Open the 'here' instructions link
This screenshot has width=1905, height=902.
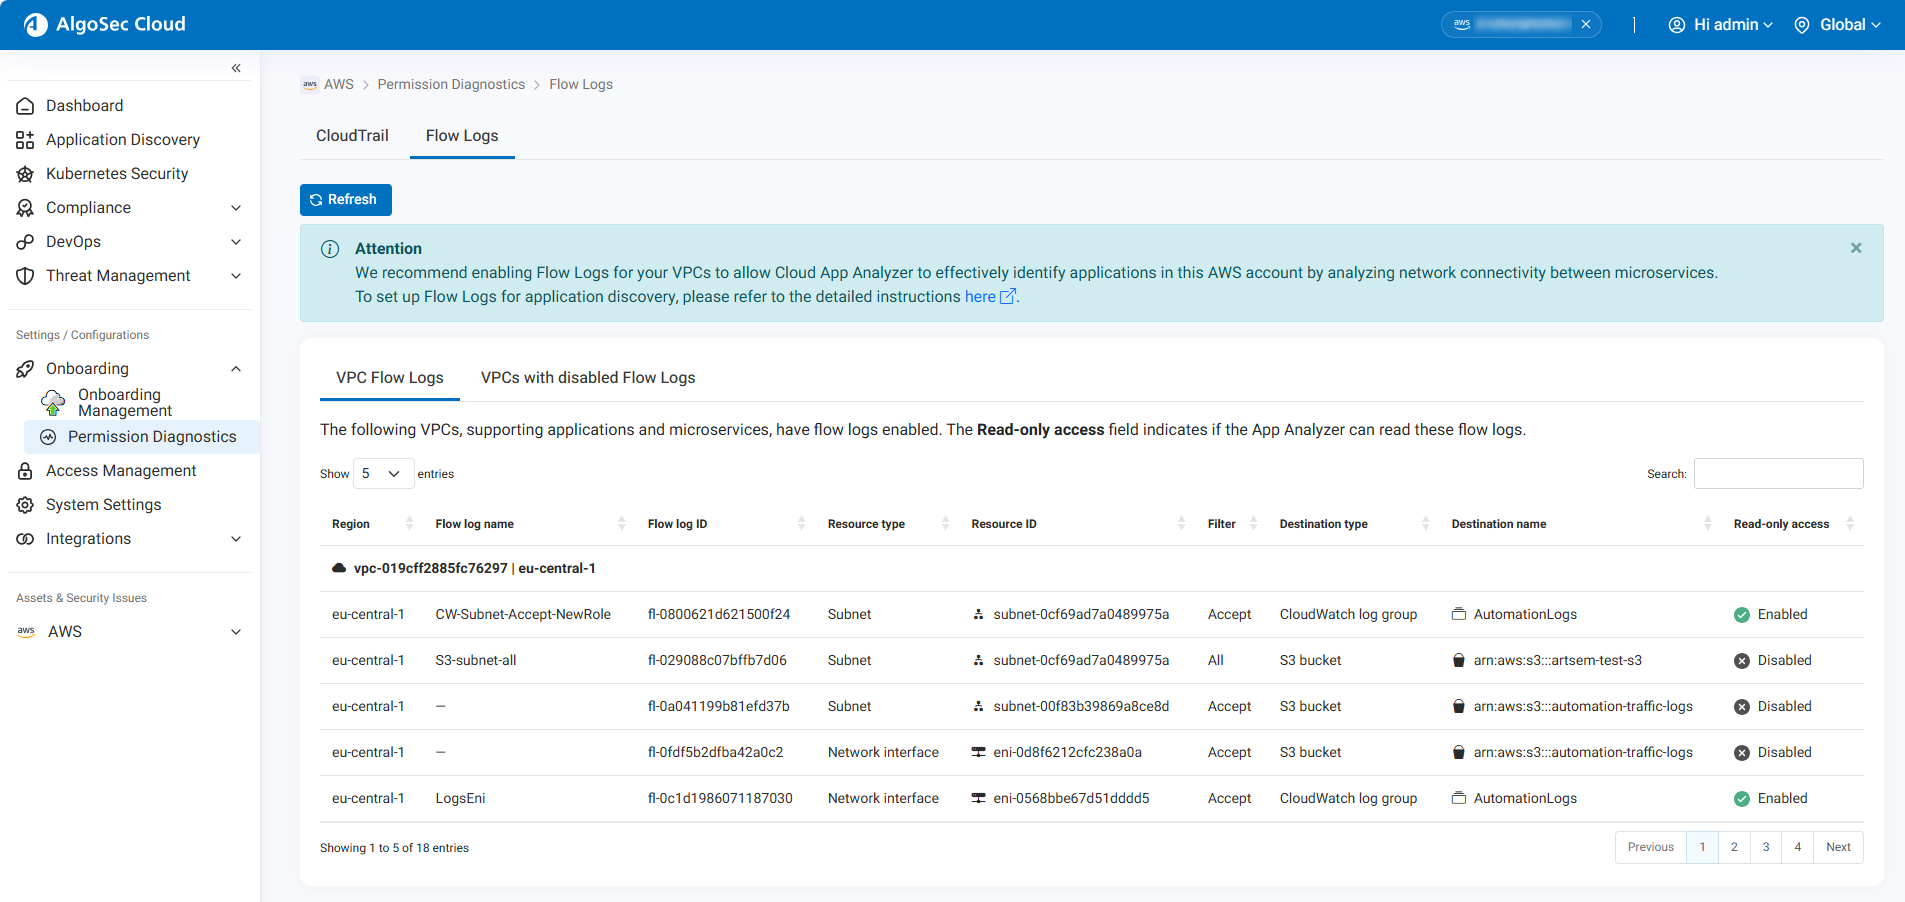coord(980,297)
